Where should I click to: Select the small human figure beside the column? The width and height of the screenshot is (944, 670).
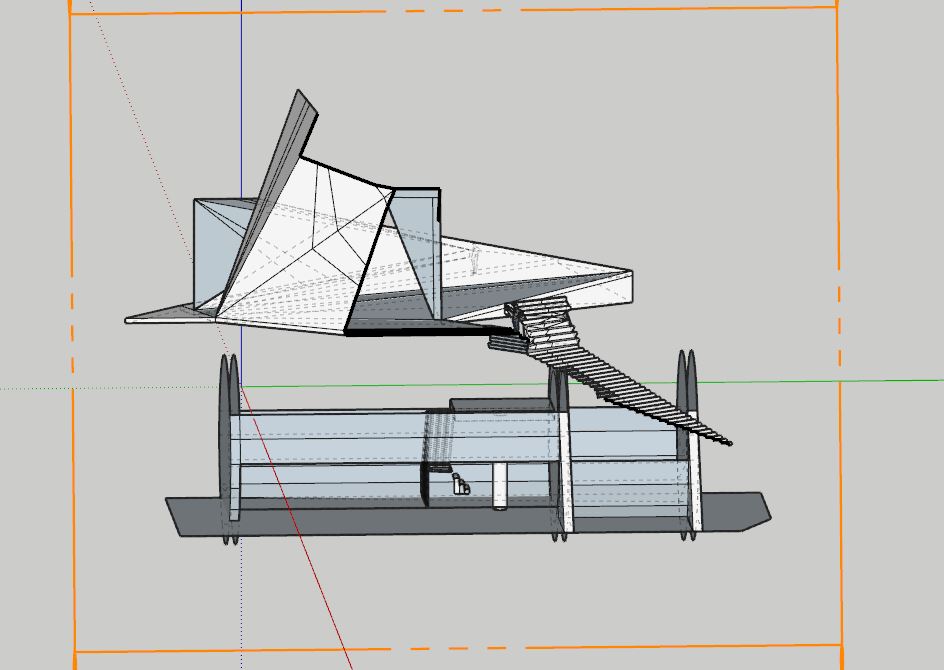(461, 484)
